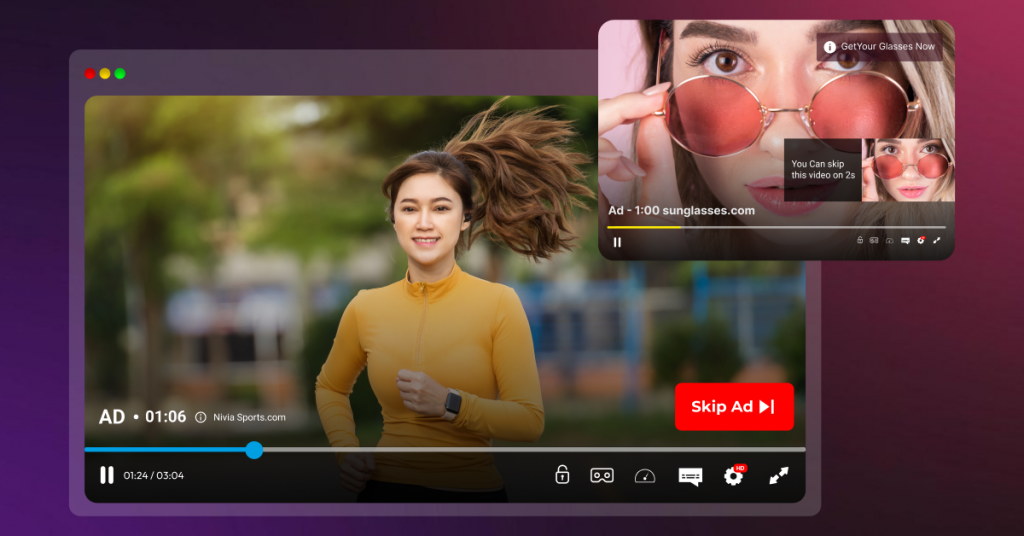Click the green window maximize dot
The height and width of the screenshot is (536, 1024).
tap(120, 74)
